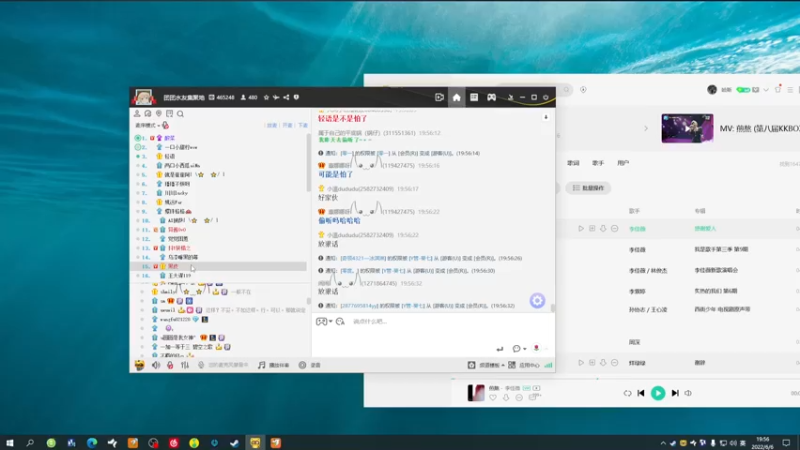Click the location pin icon above mic queue

click(x=159, y=114)
